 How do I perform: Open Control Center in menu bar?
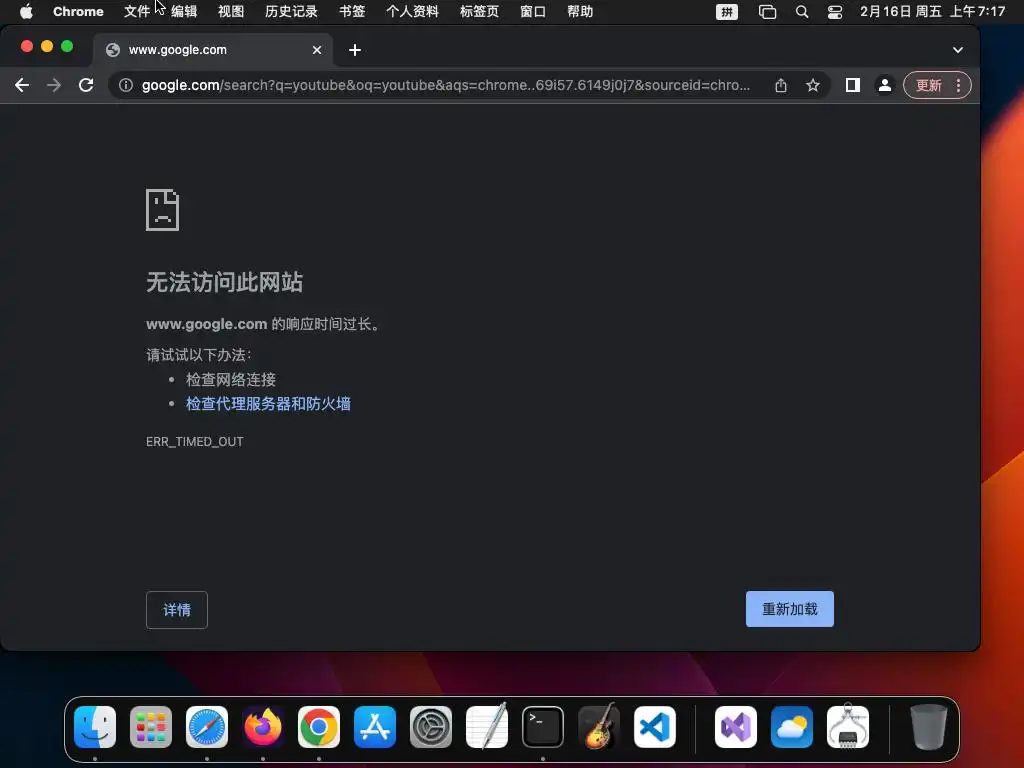tap(835, 12)
